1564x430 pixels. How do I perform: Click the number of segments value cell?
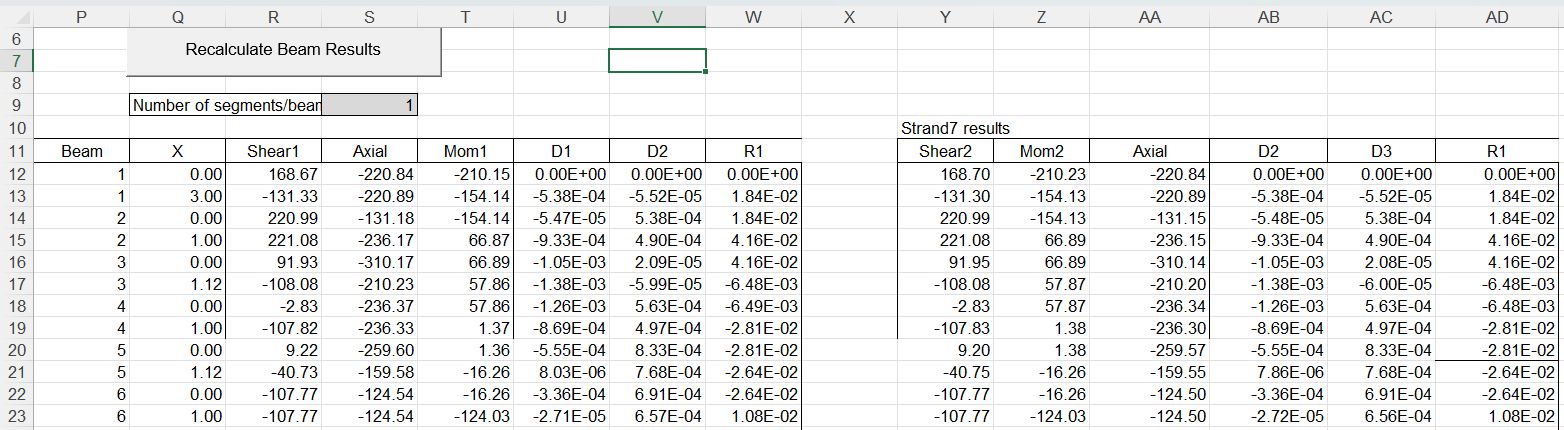tap(369, 105)
